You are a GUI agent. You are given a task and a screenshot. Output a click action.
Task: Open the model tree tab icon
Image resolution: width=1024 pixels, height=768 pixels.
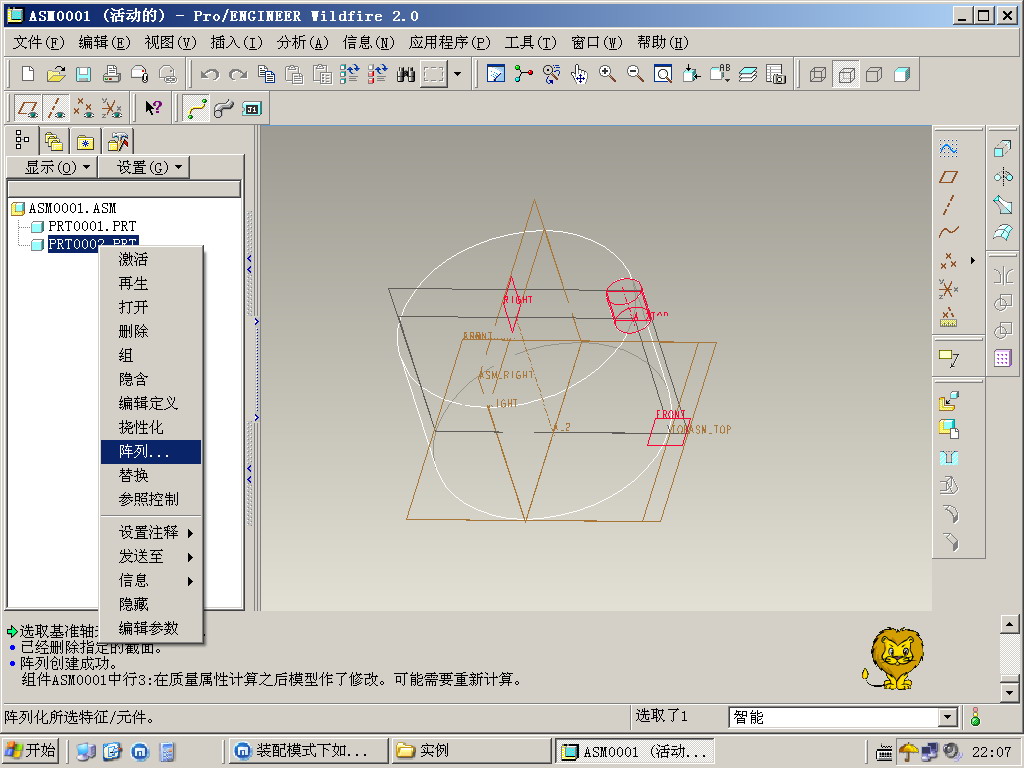[22, 140]
